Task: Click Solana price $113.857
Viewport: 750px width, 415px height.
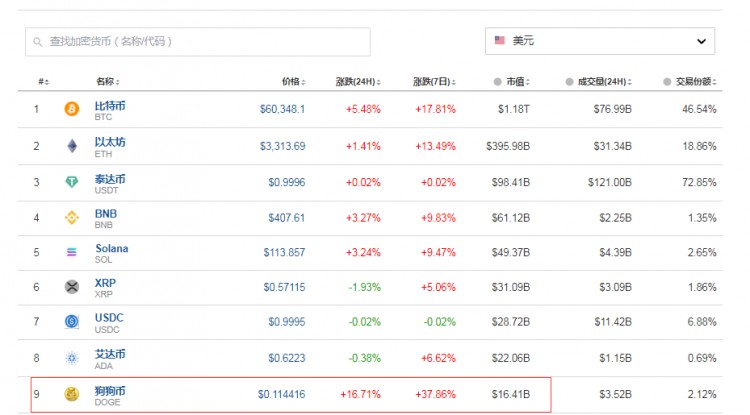Action: pyautogui.click(x=284, y=252)
